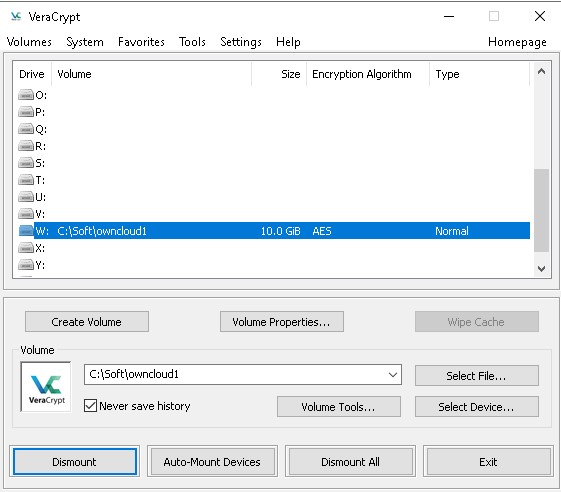The image size is (561, 492).
Task: Click the 10.0 GiB size cell
Action: pos(280,231)
